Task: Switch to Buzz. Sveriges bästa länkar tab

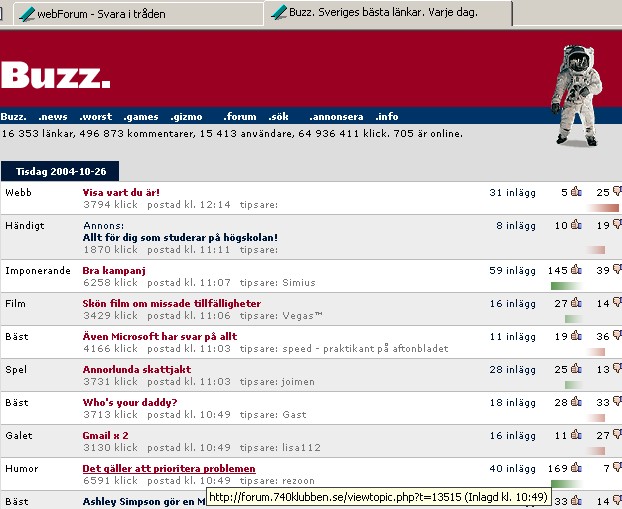Action: pyautogui.click(x=388, y=13)
